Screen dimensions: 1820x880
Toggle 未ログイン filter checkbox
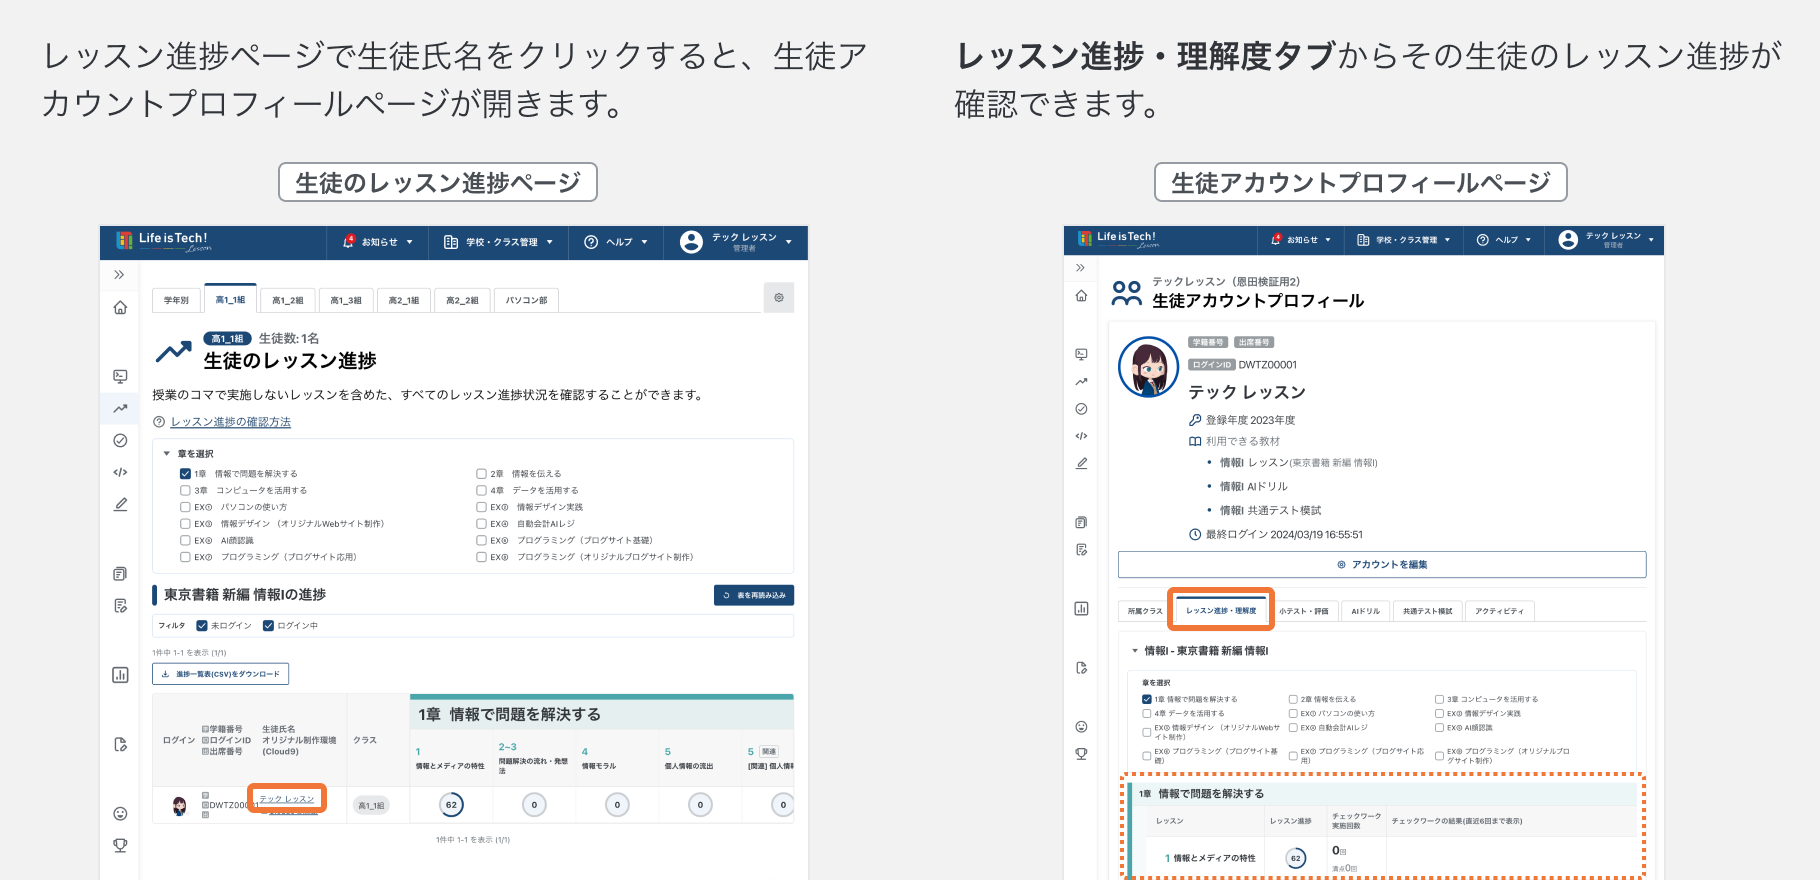(x=202, y=626)
